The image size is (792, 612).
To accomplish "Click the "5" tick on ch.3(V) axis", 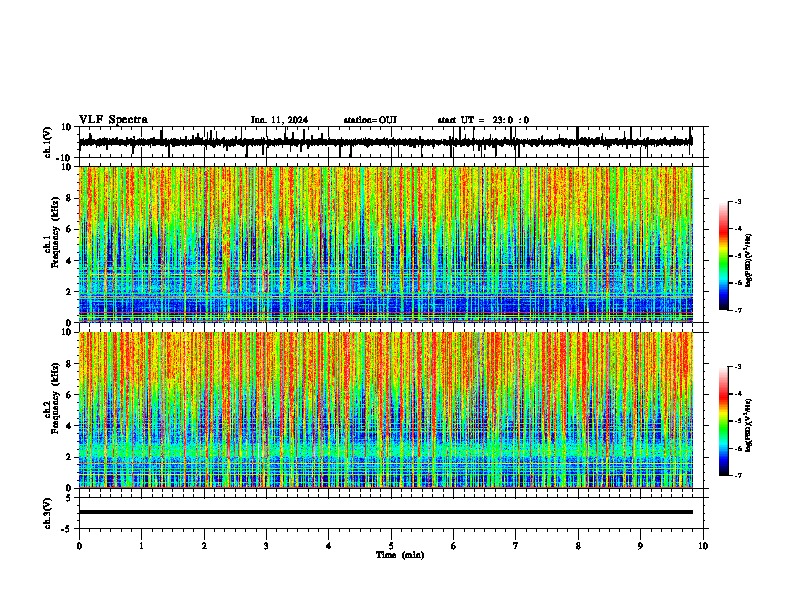I will click(69, 498).
